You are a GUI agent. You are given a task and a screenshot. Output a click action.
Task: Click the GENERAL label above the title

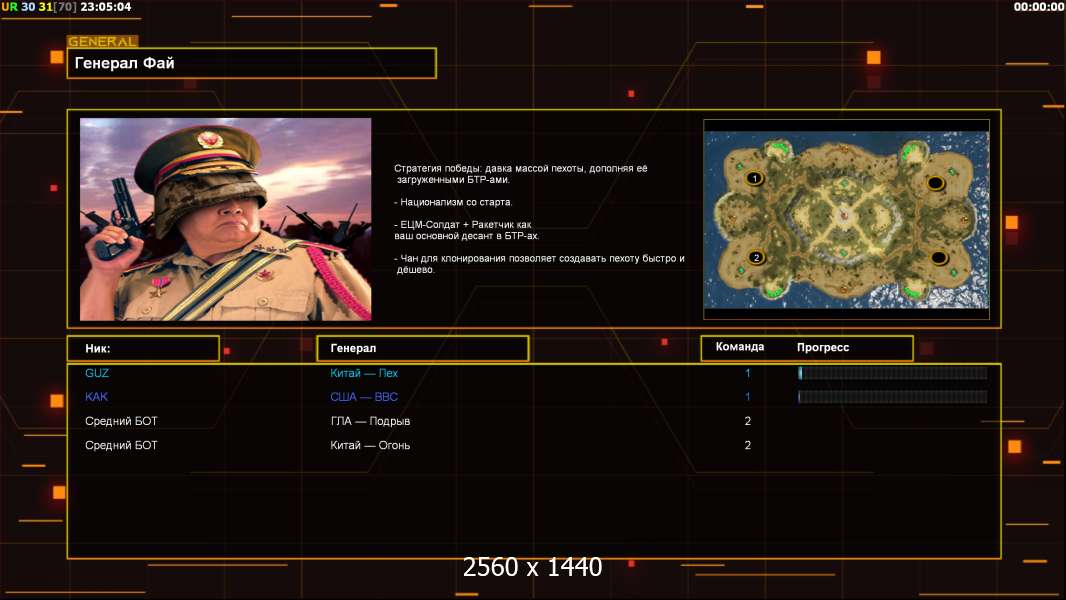(103, 41)
